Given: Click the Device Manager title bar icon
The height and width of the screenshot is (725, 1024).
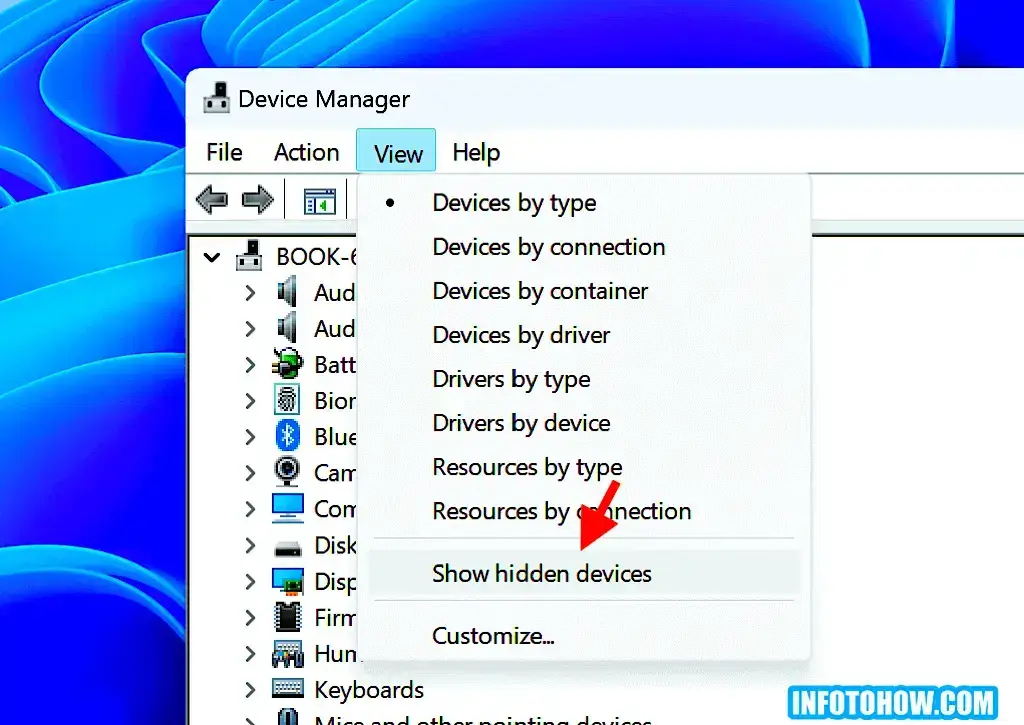Looking at the screenshot, I should 217,98.
